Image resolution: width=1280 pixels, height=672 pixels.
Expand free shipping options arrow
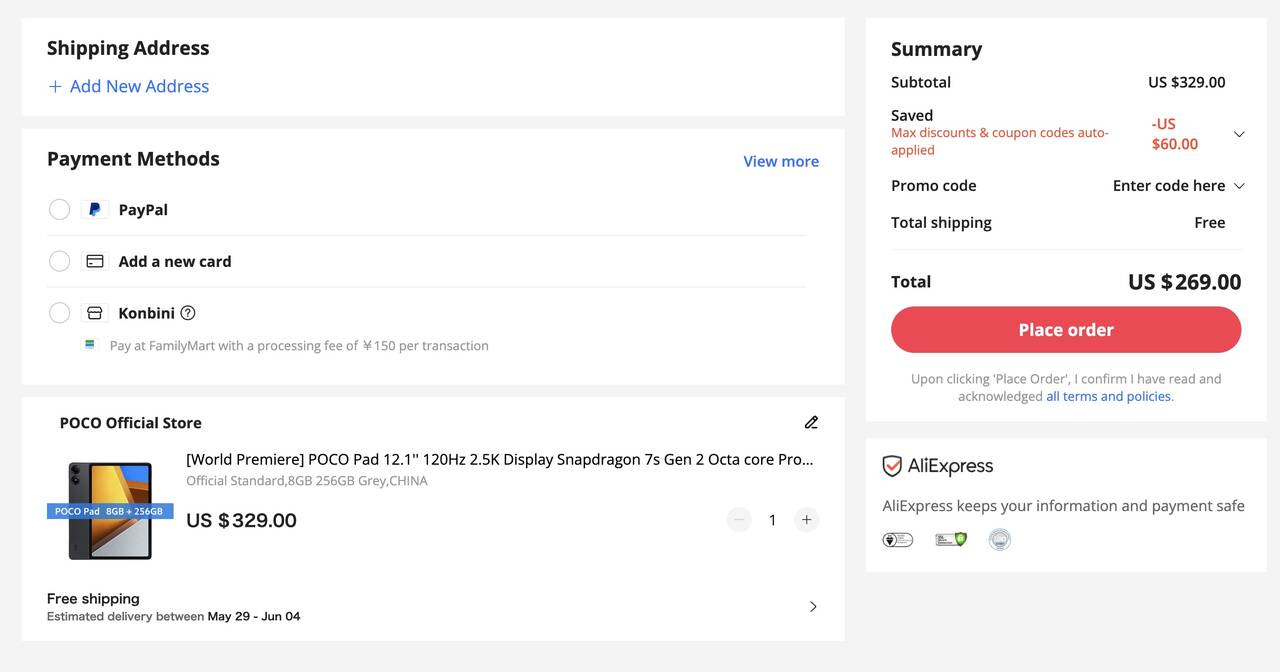812,606
